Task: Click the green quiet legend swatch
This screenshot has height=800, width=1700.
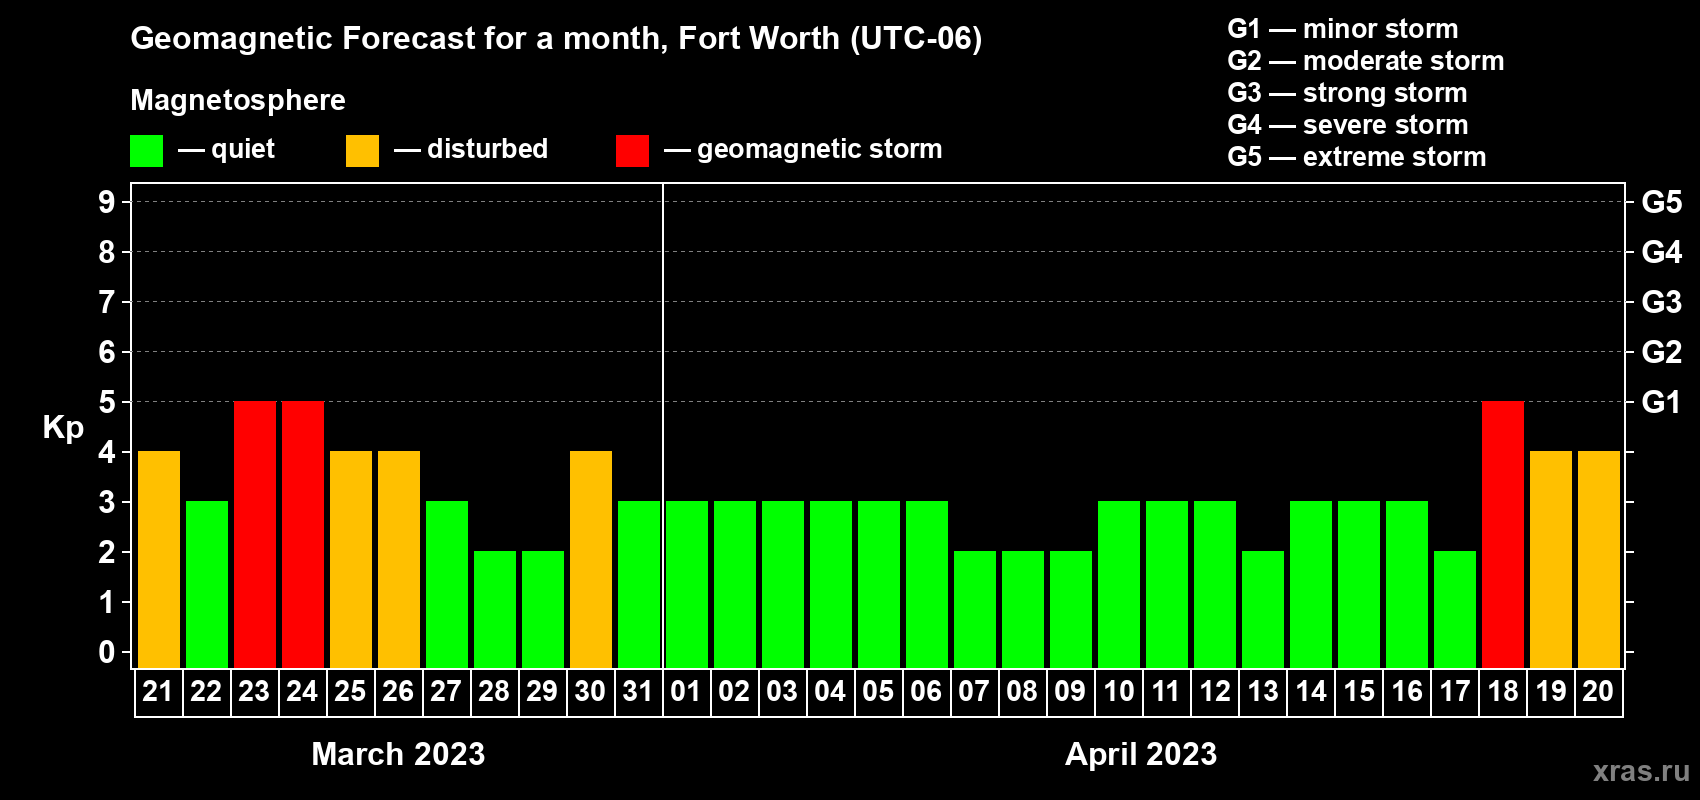Action: [146, 151]
